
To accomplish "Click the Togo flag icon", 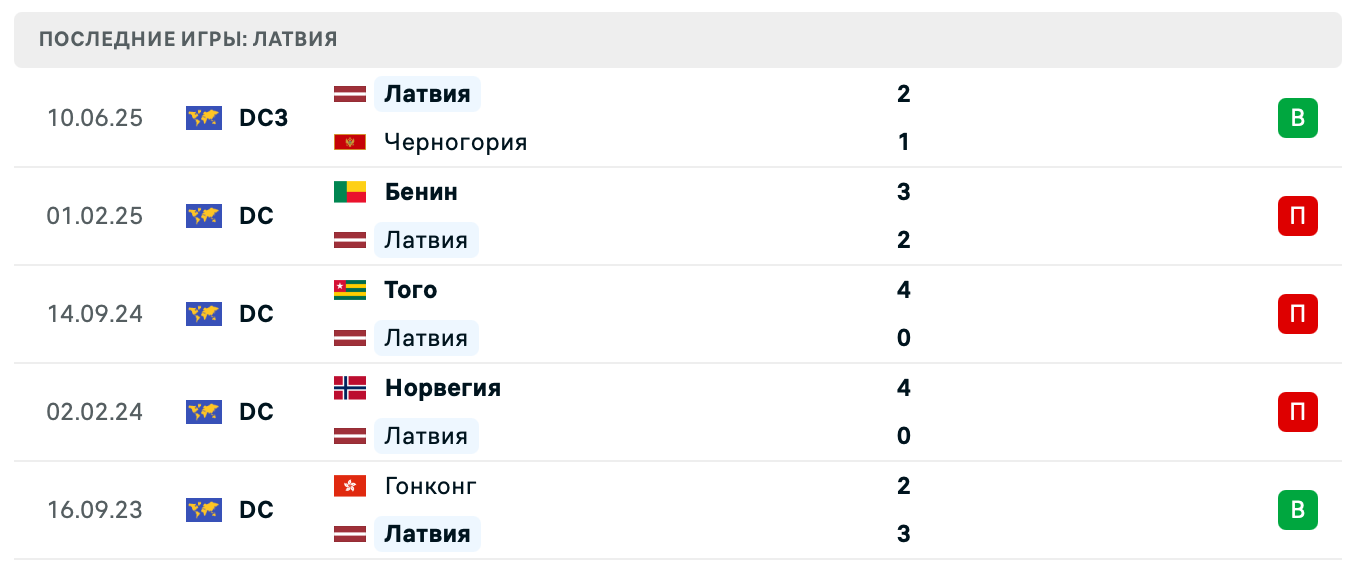I will coord(350,290).
